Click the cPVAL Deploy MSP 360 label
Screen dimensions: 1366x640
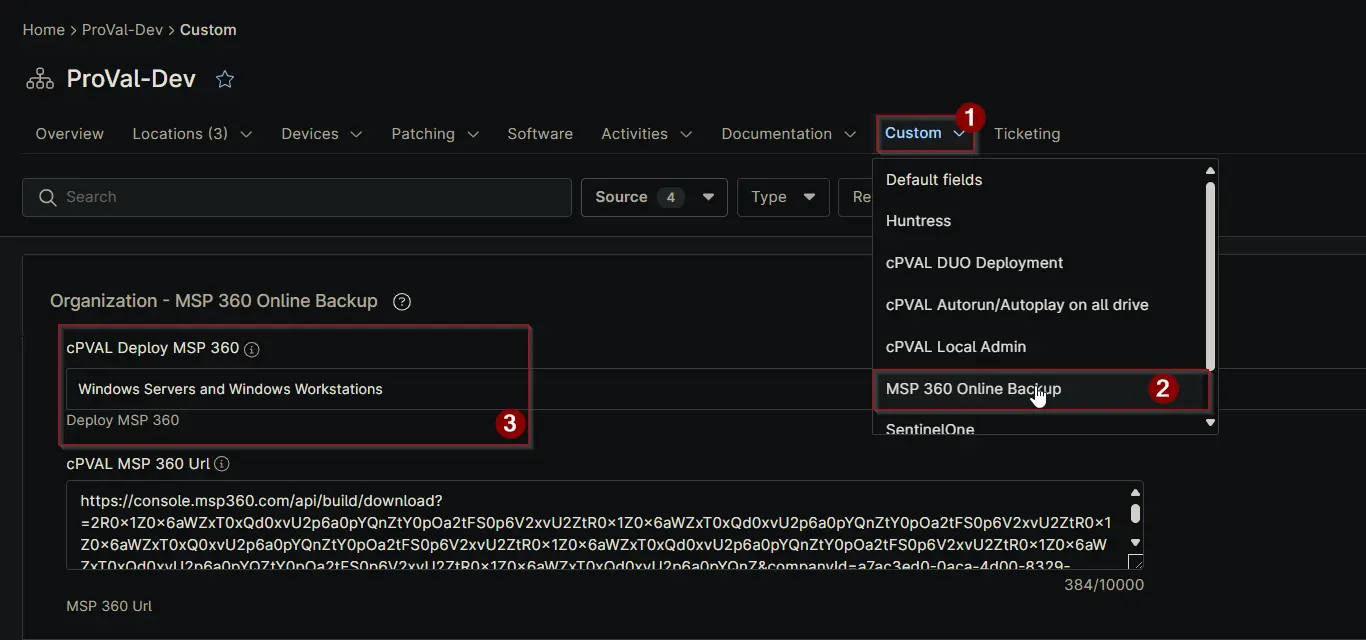[x=153, y=348]
